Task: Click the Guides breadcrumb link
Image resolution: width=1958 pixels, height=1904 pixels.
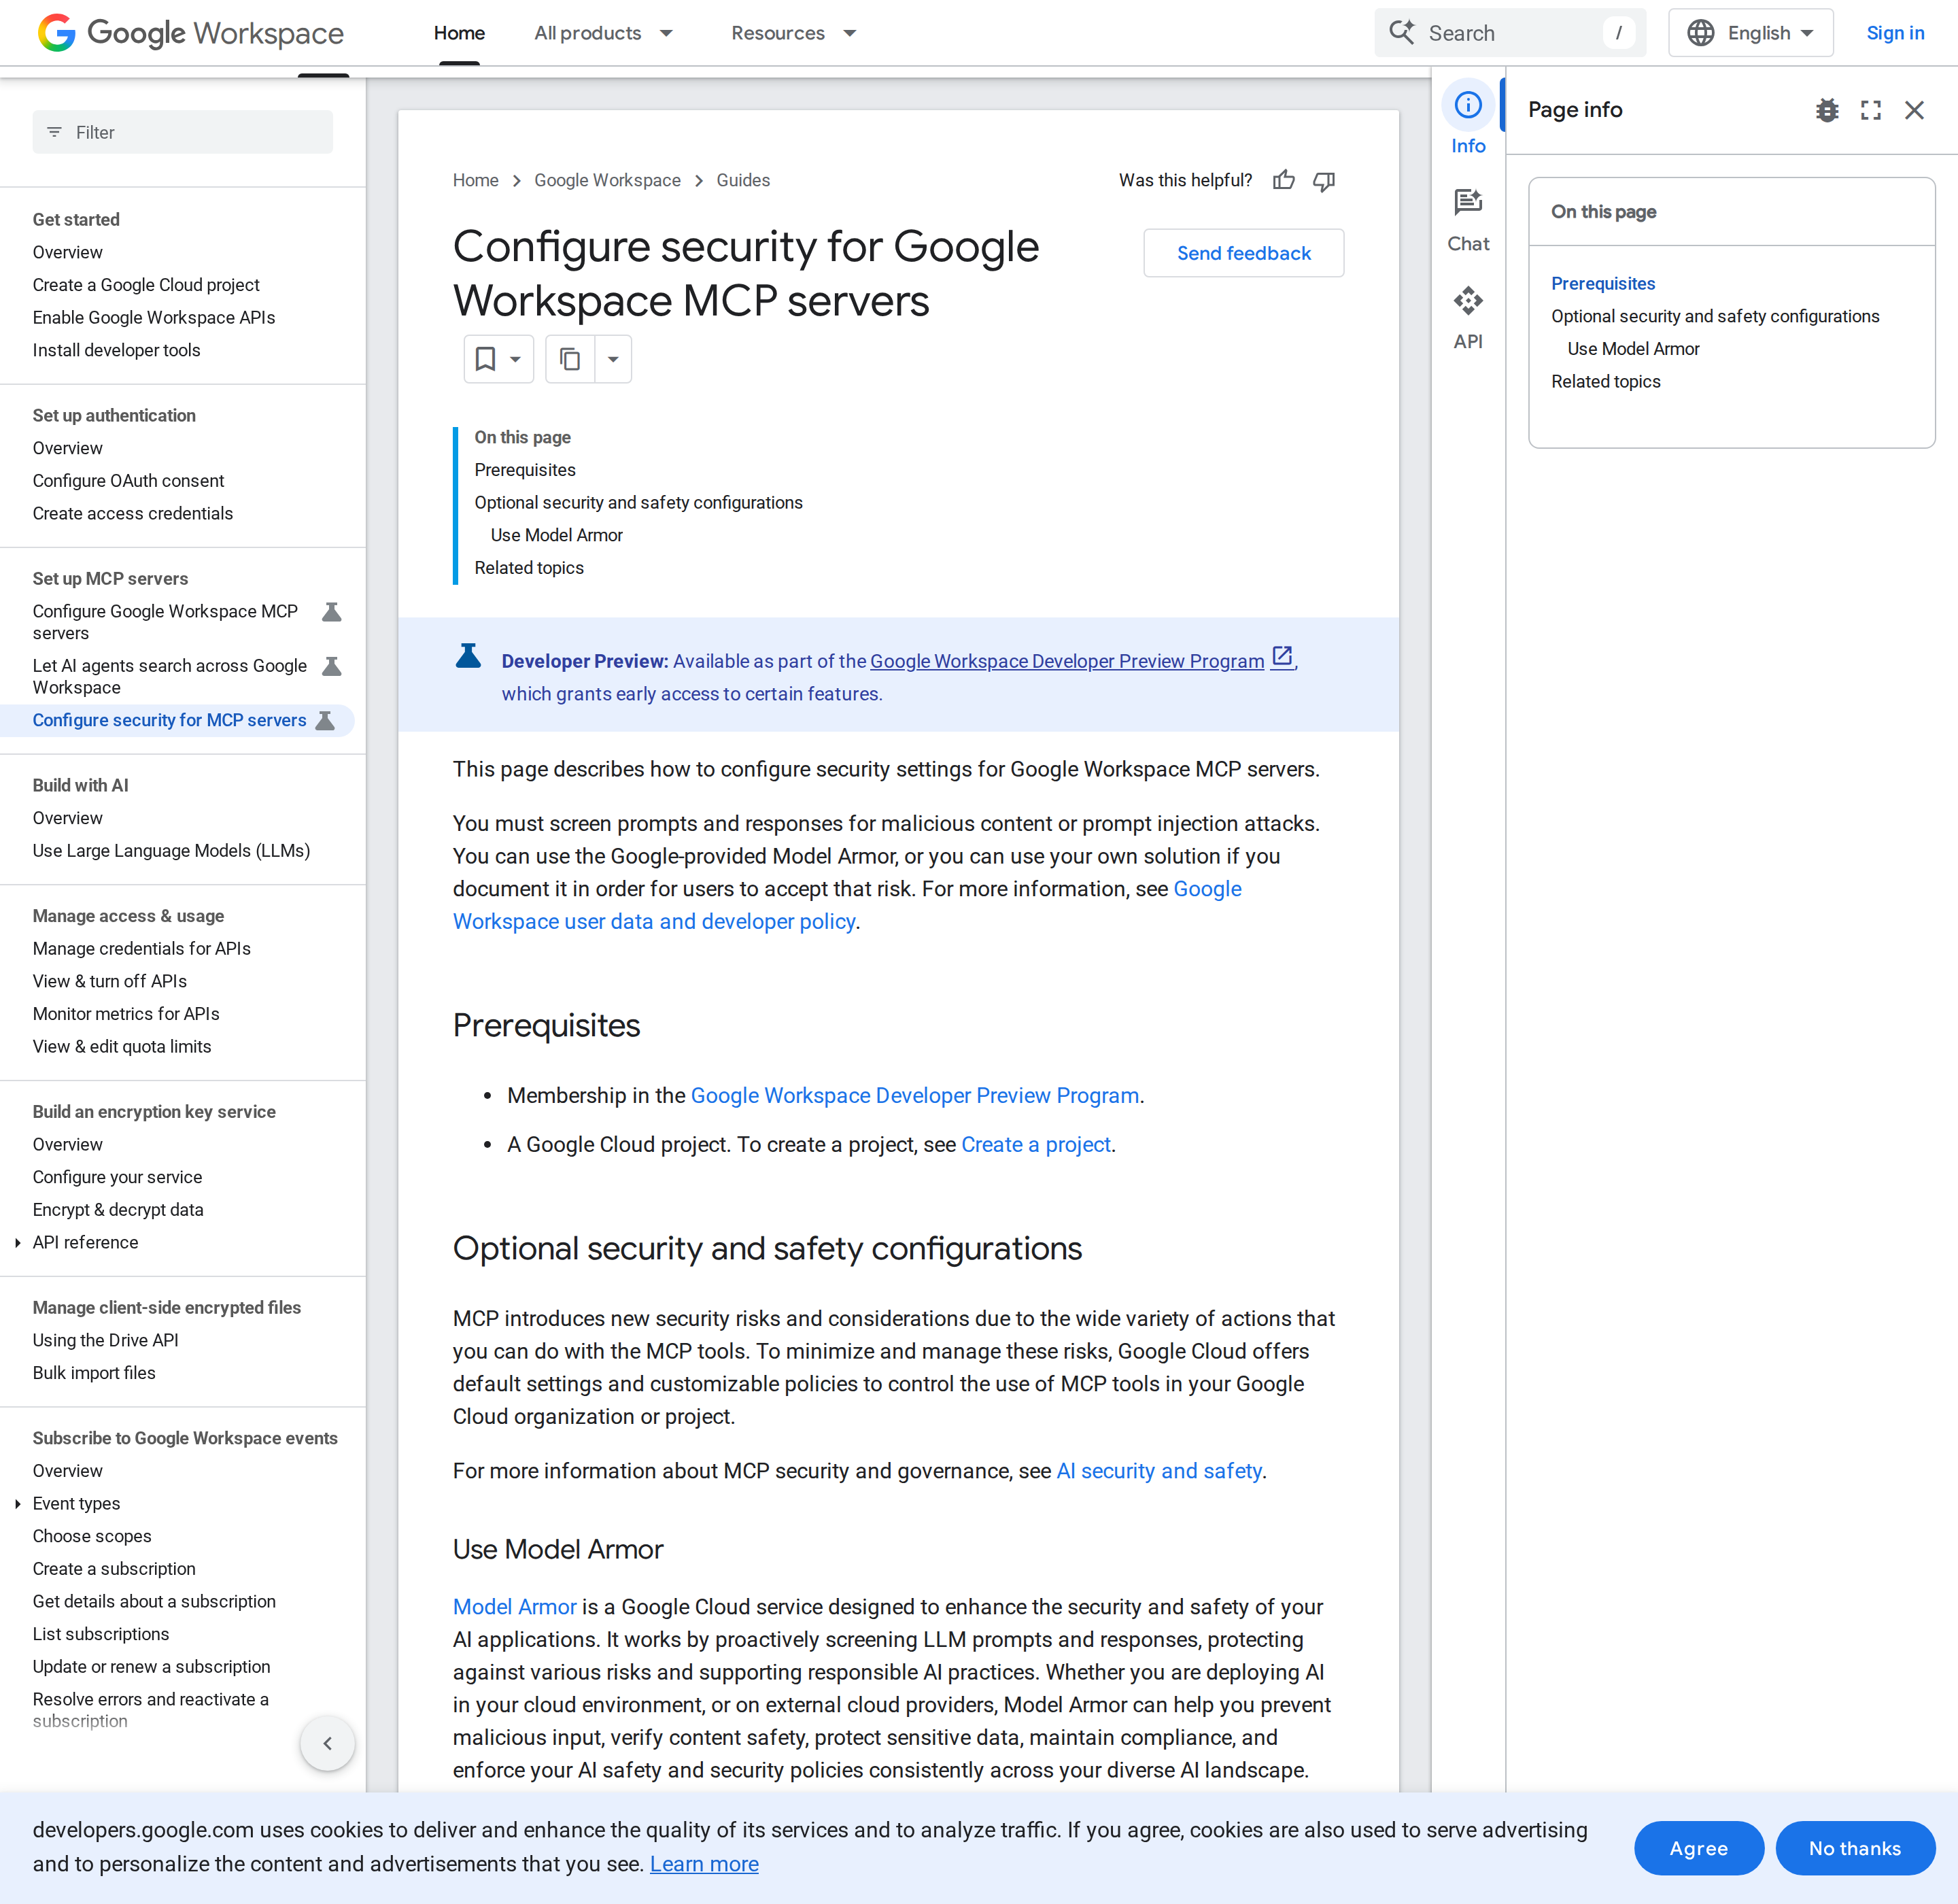Action: tap(743, 180)
